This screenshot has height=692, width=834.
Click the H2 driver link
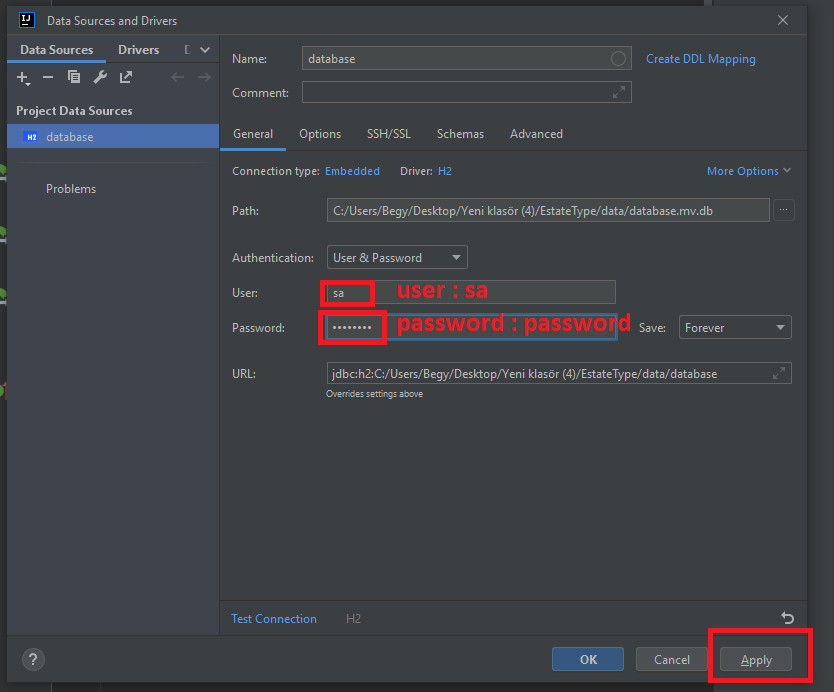(x=445, y=171)
